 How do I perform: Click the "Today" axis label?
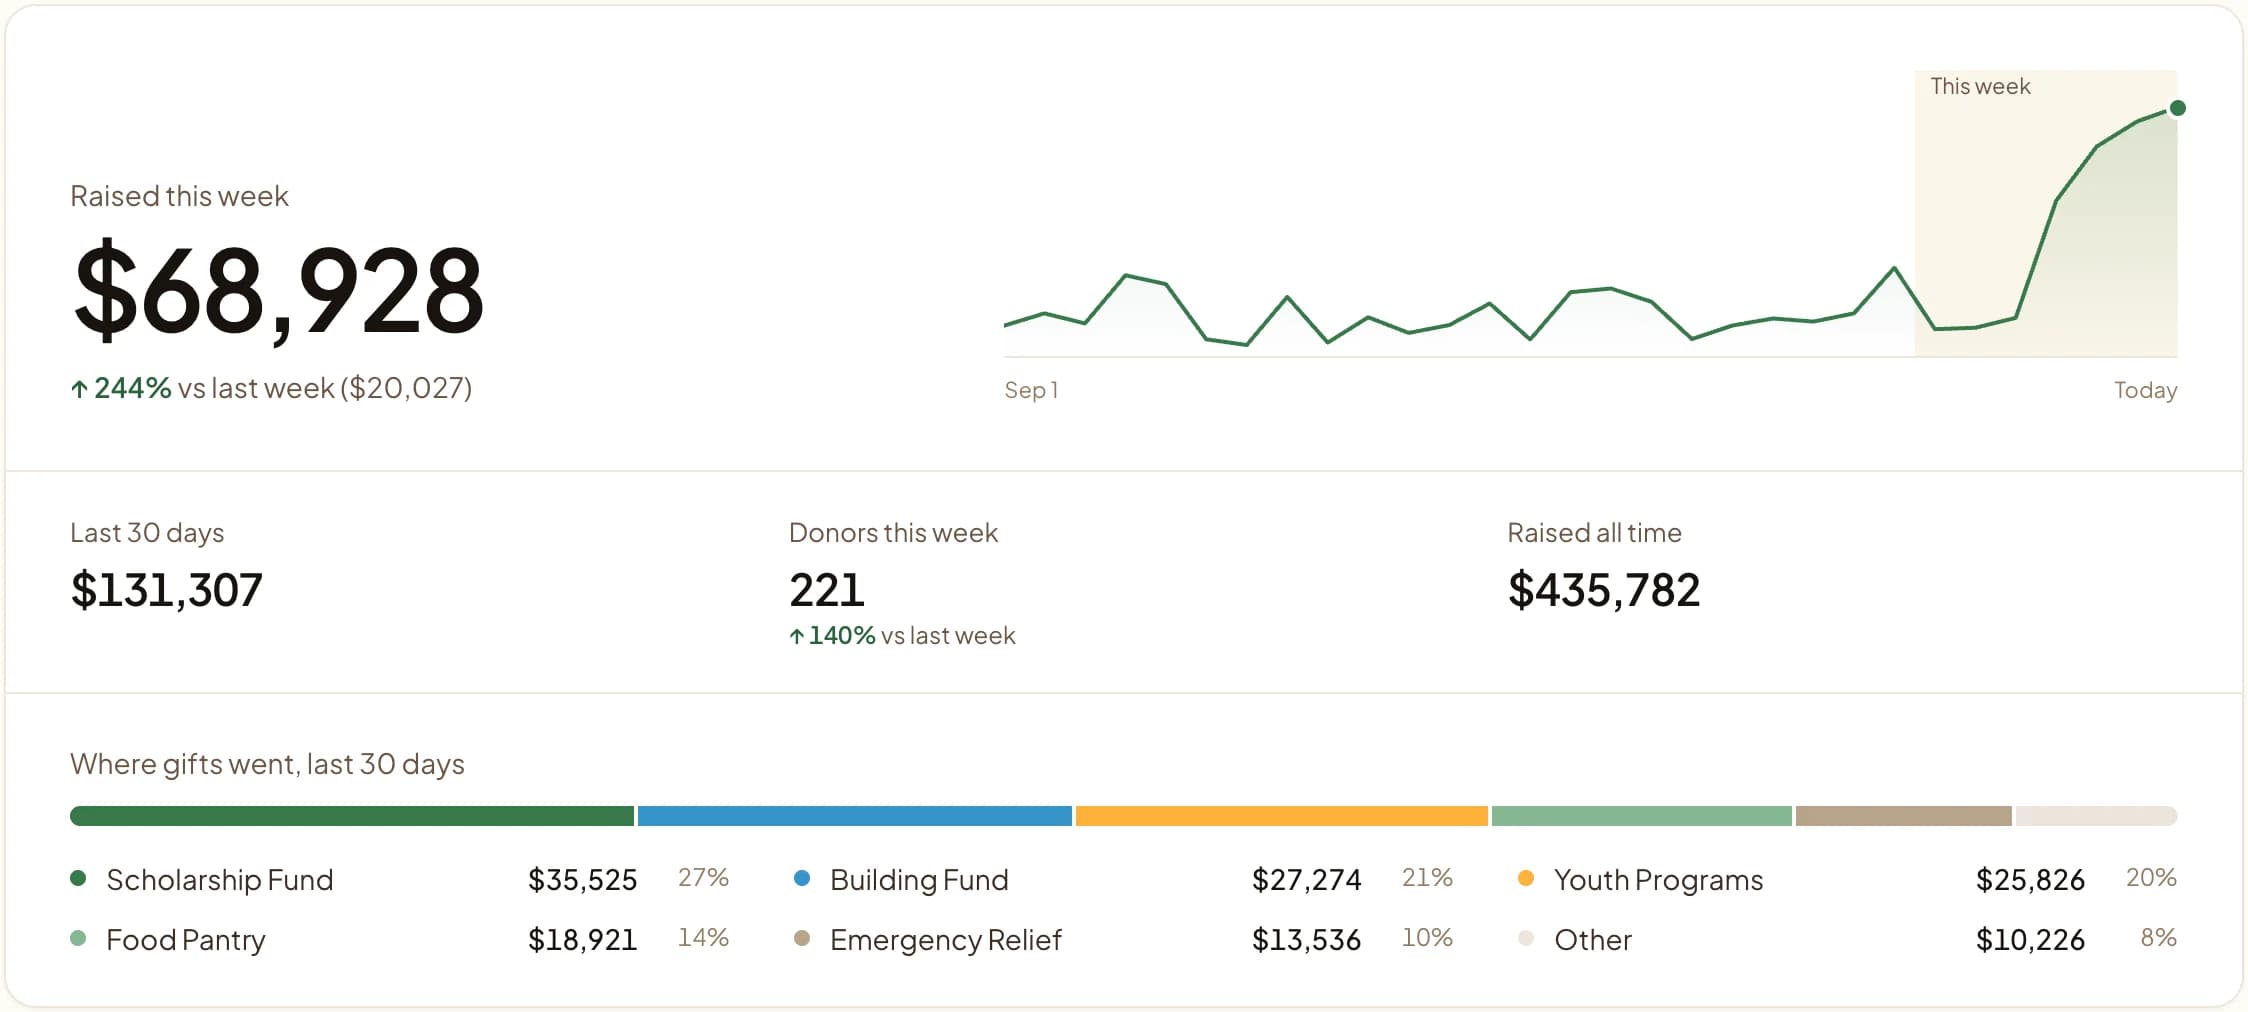[x=2146, y=390]
